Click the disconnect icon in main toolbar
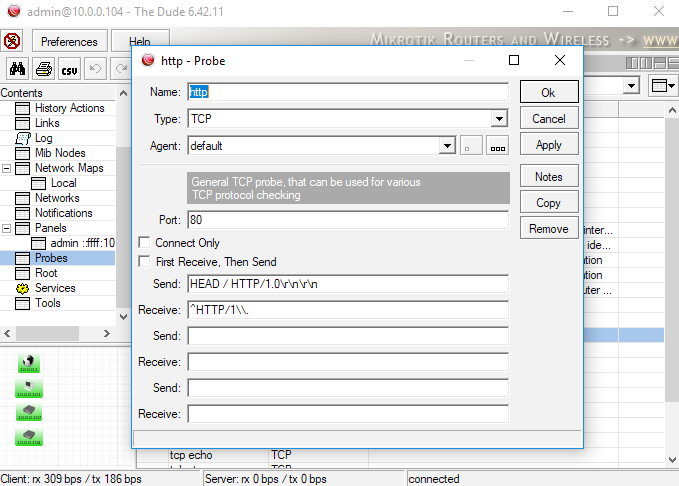 pyautogui.click(x=12, y=42)
